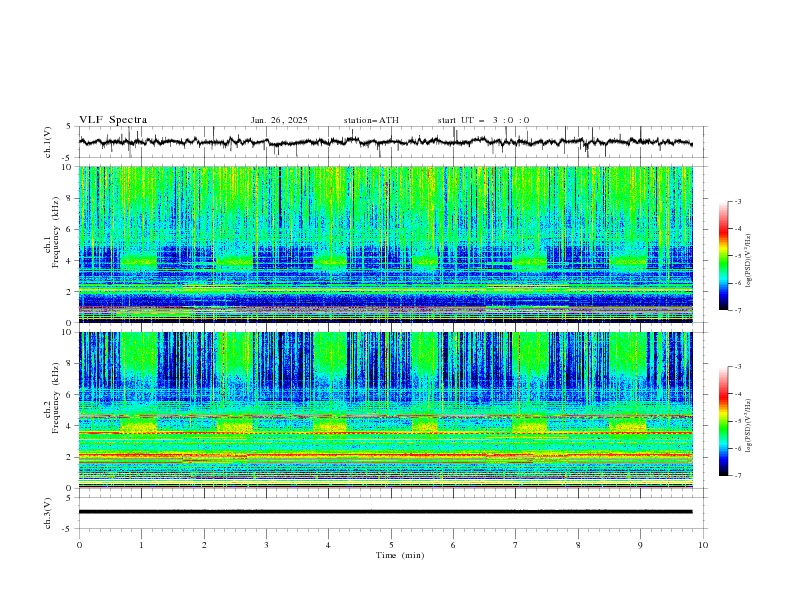Select the date text "Jan. 26, 2025"
The height and width of the screenshot is (612, 792).
tap(279, 120)
